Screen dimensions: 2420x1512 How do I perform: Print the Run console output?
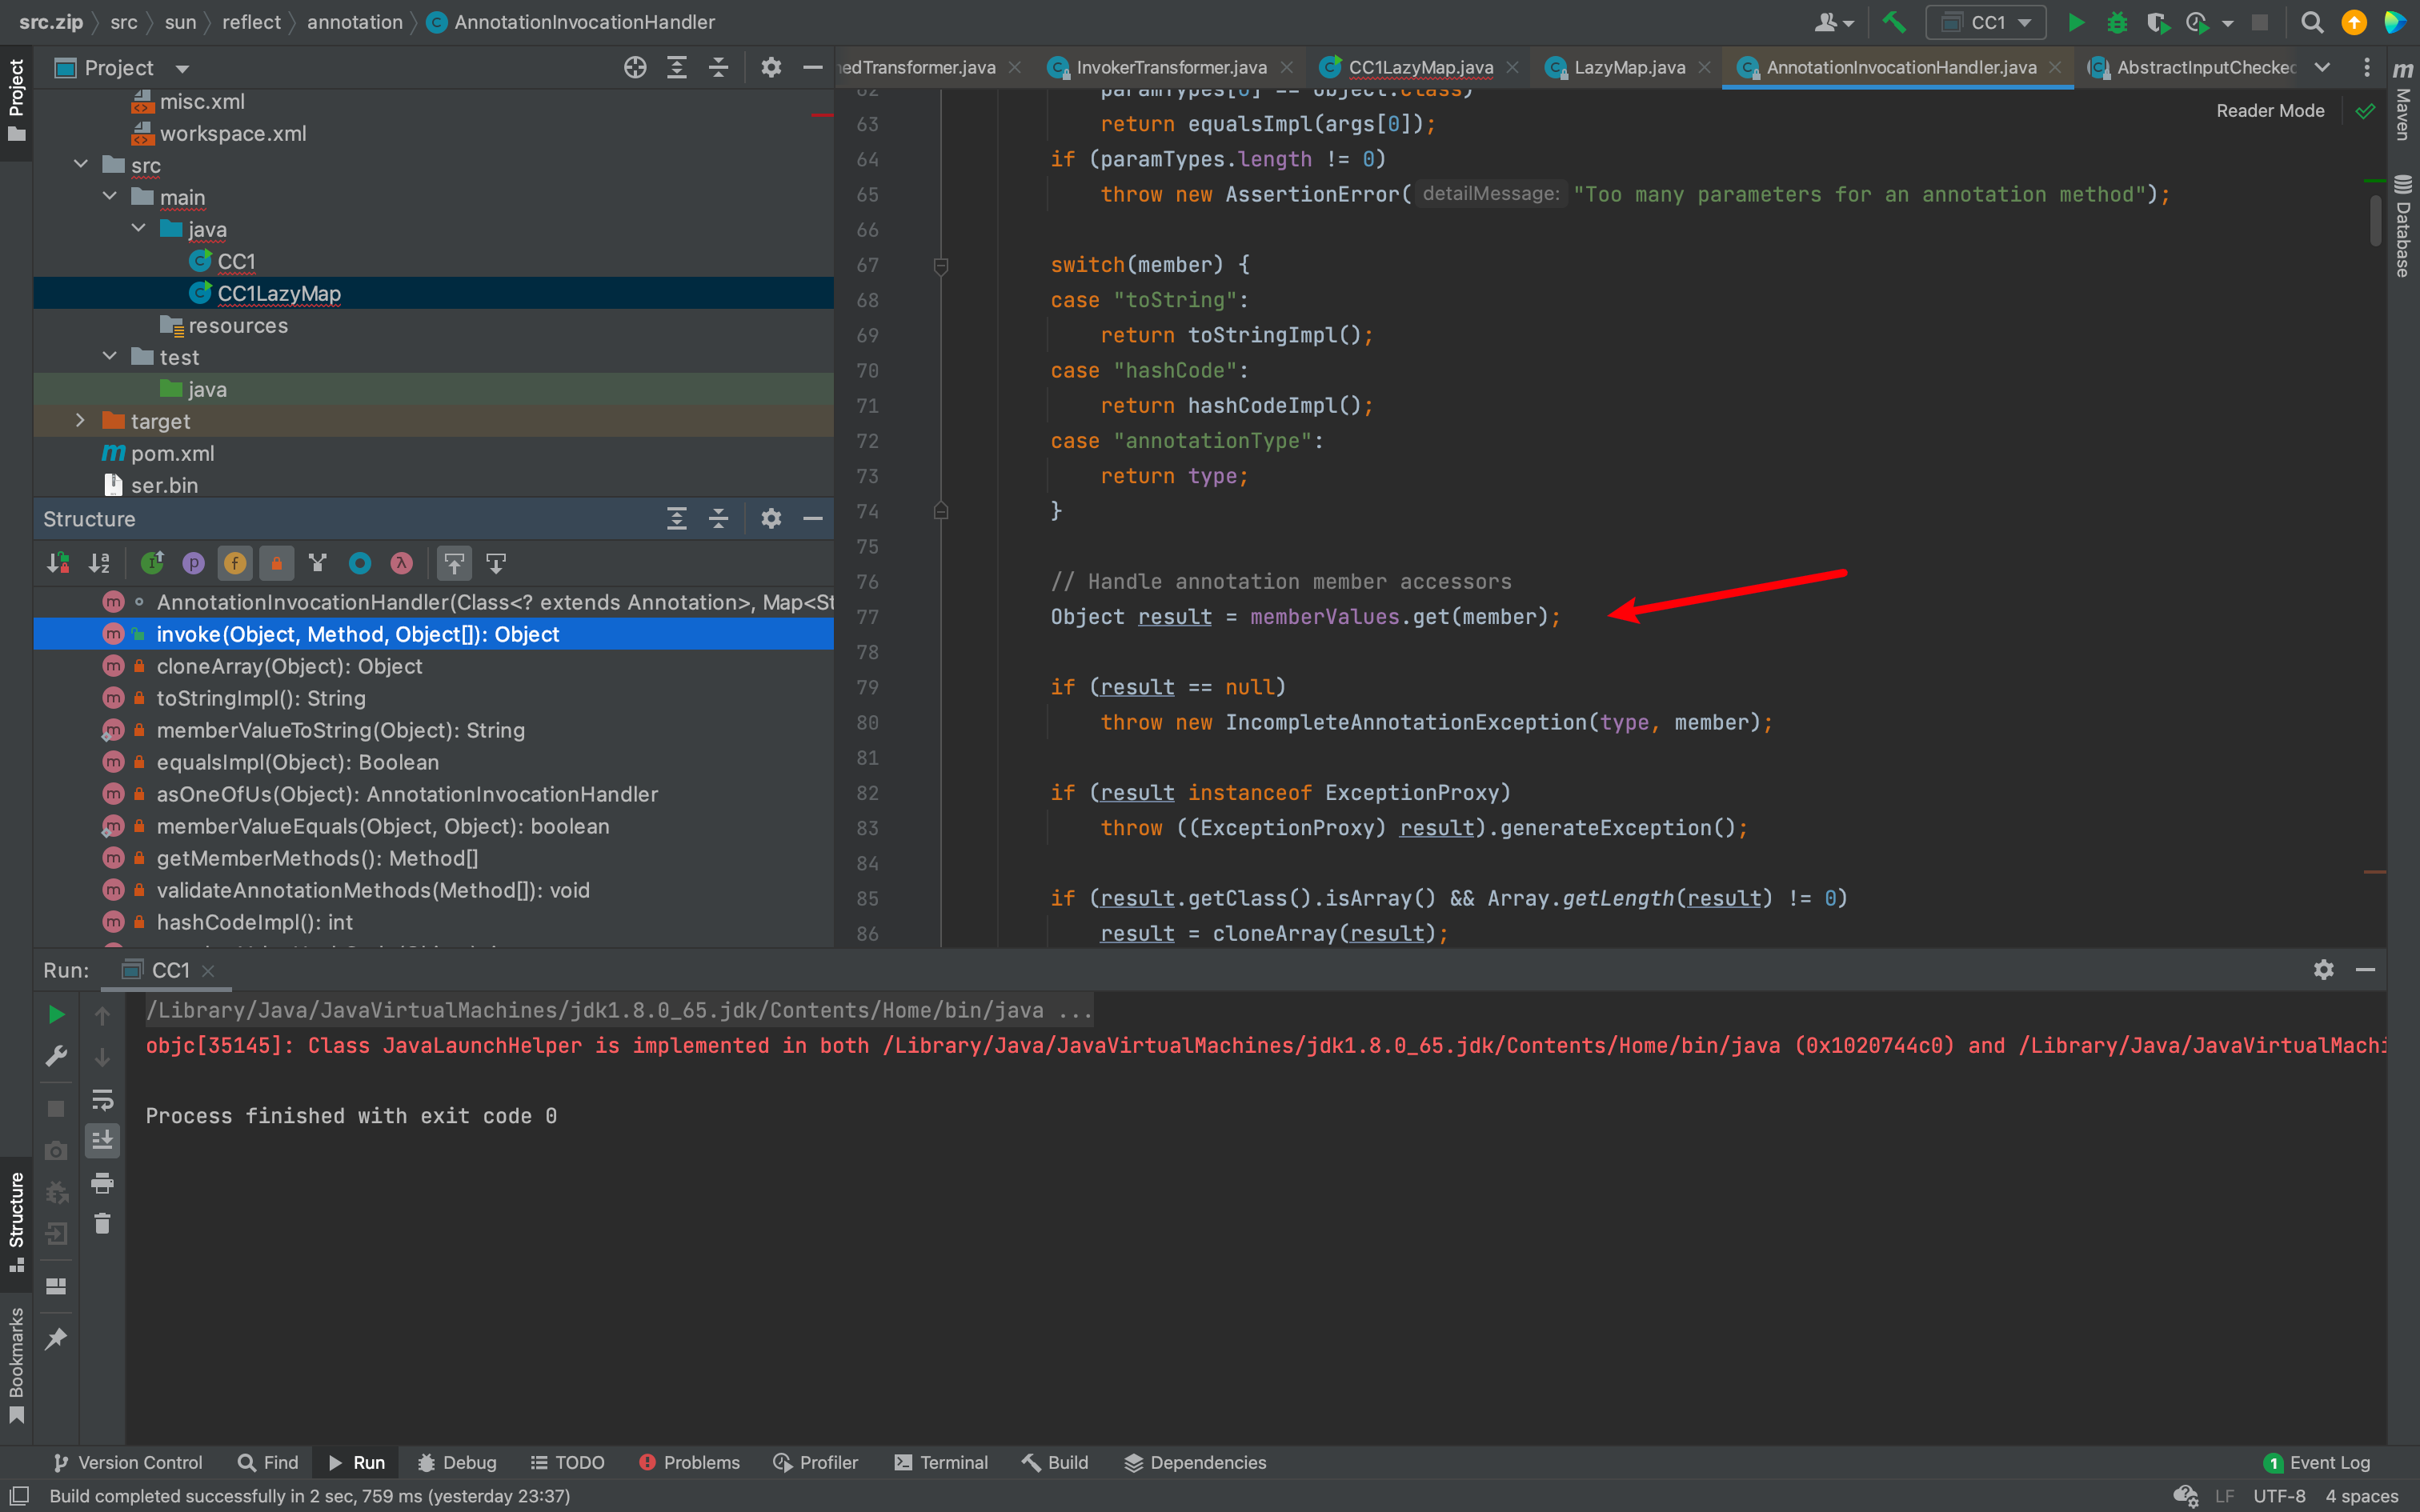tap(102, 1183)
